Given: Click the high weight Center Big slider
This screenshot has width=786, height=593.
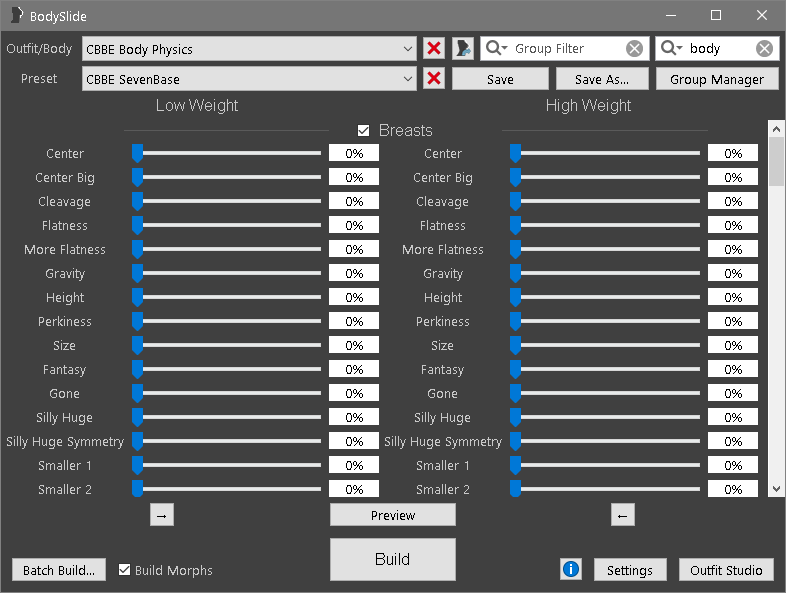Looking at the screenshot, I should [605, 177].
